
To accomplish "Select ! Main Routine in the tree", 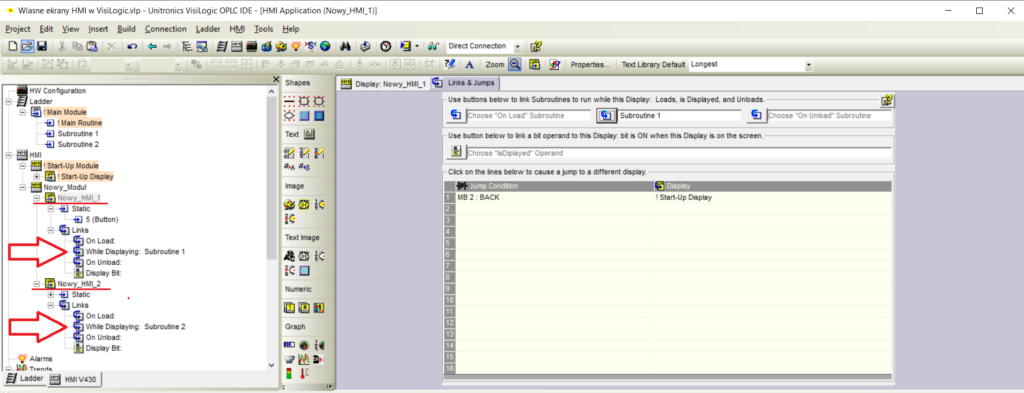I will 80,123.
